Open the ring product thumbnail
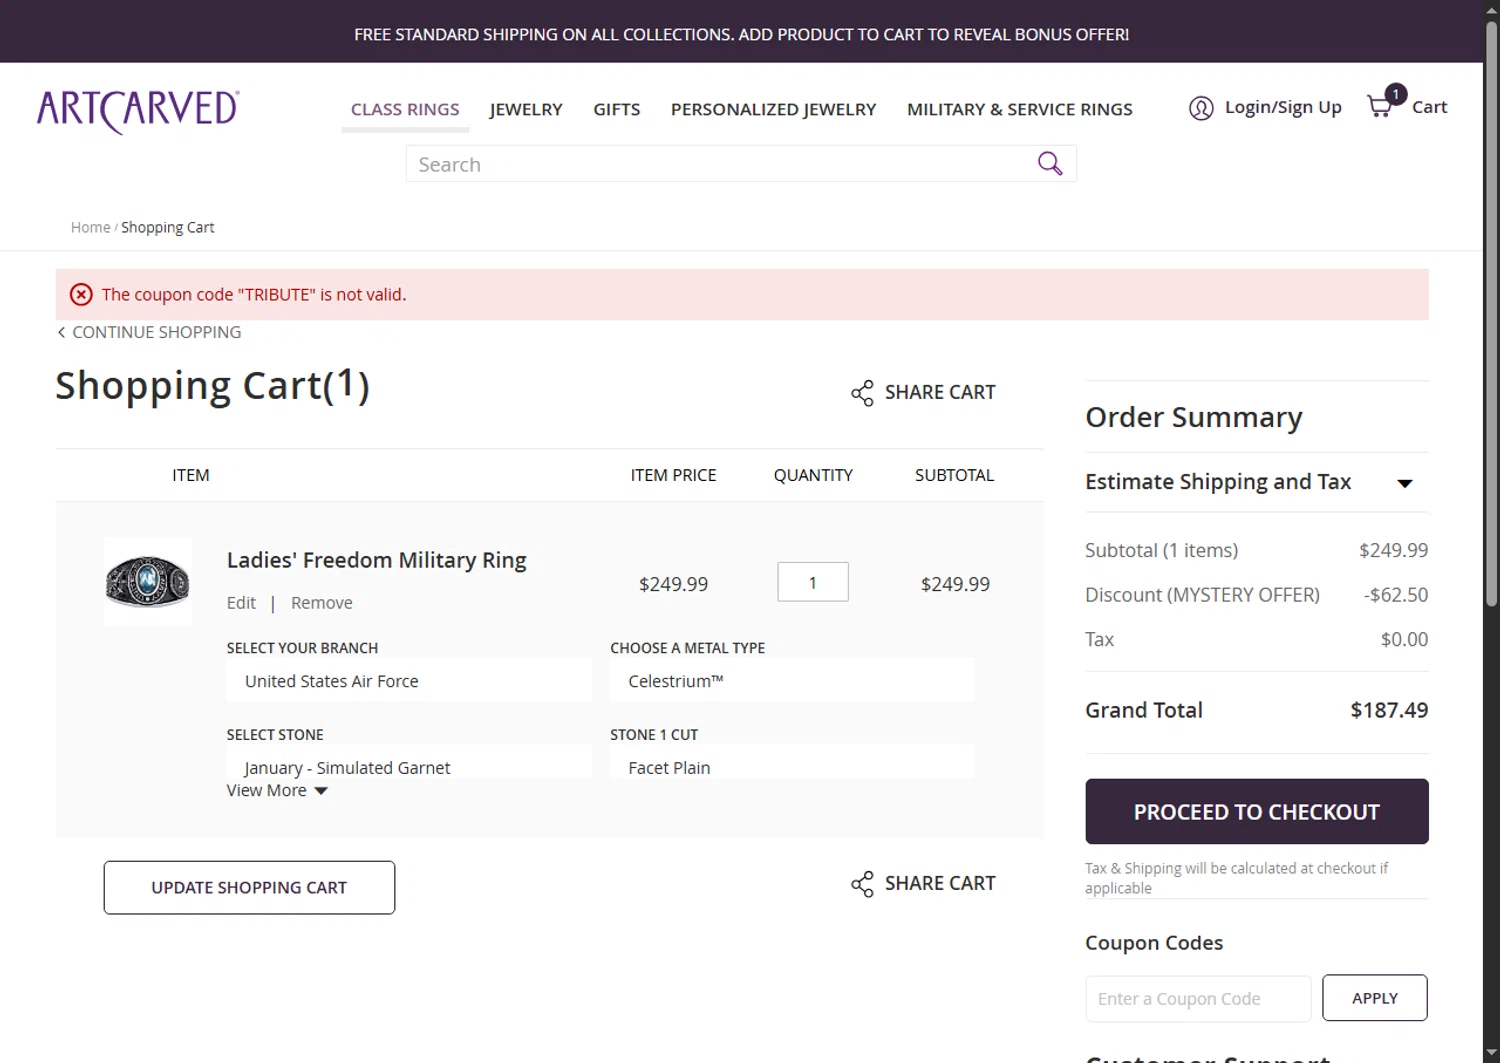The image size is (1500, 1063). (x=148, y=582)
